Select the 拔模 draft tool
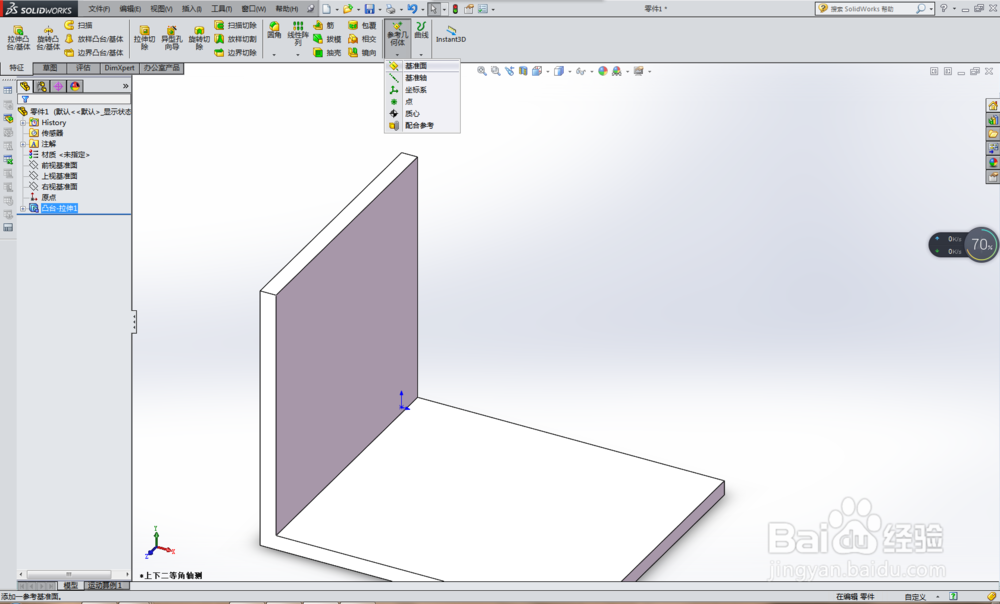Screen dimensions: 1000x604 click(327, 39)
